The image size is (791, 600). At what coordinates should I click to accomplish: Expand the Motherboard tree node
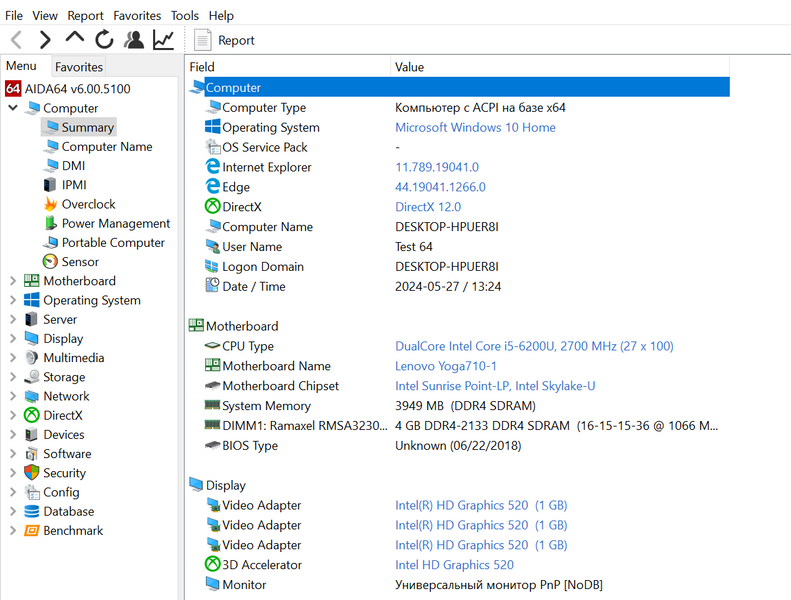tap(13, 281)
